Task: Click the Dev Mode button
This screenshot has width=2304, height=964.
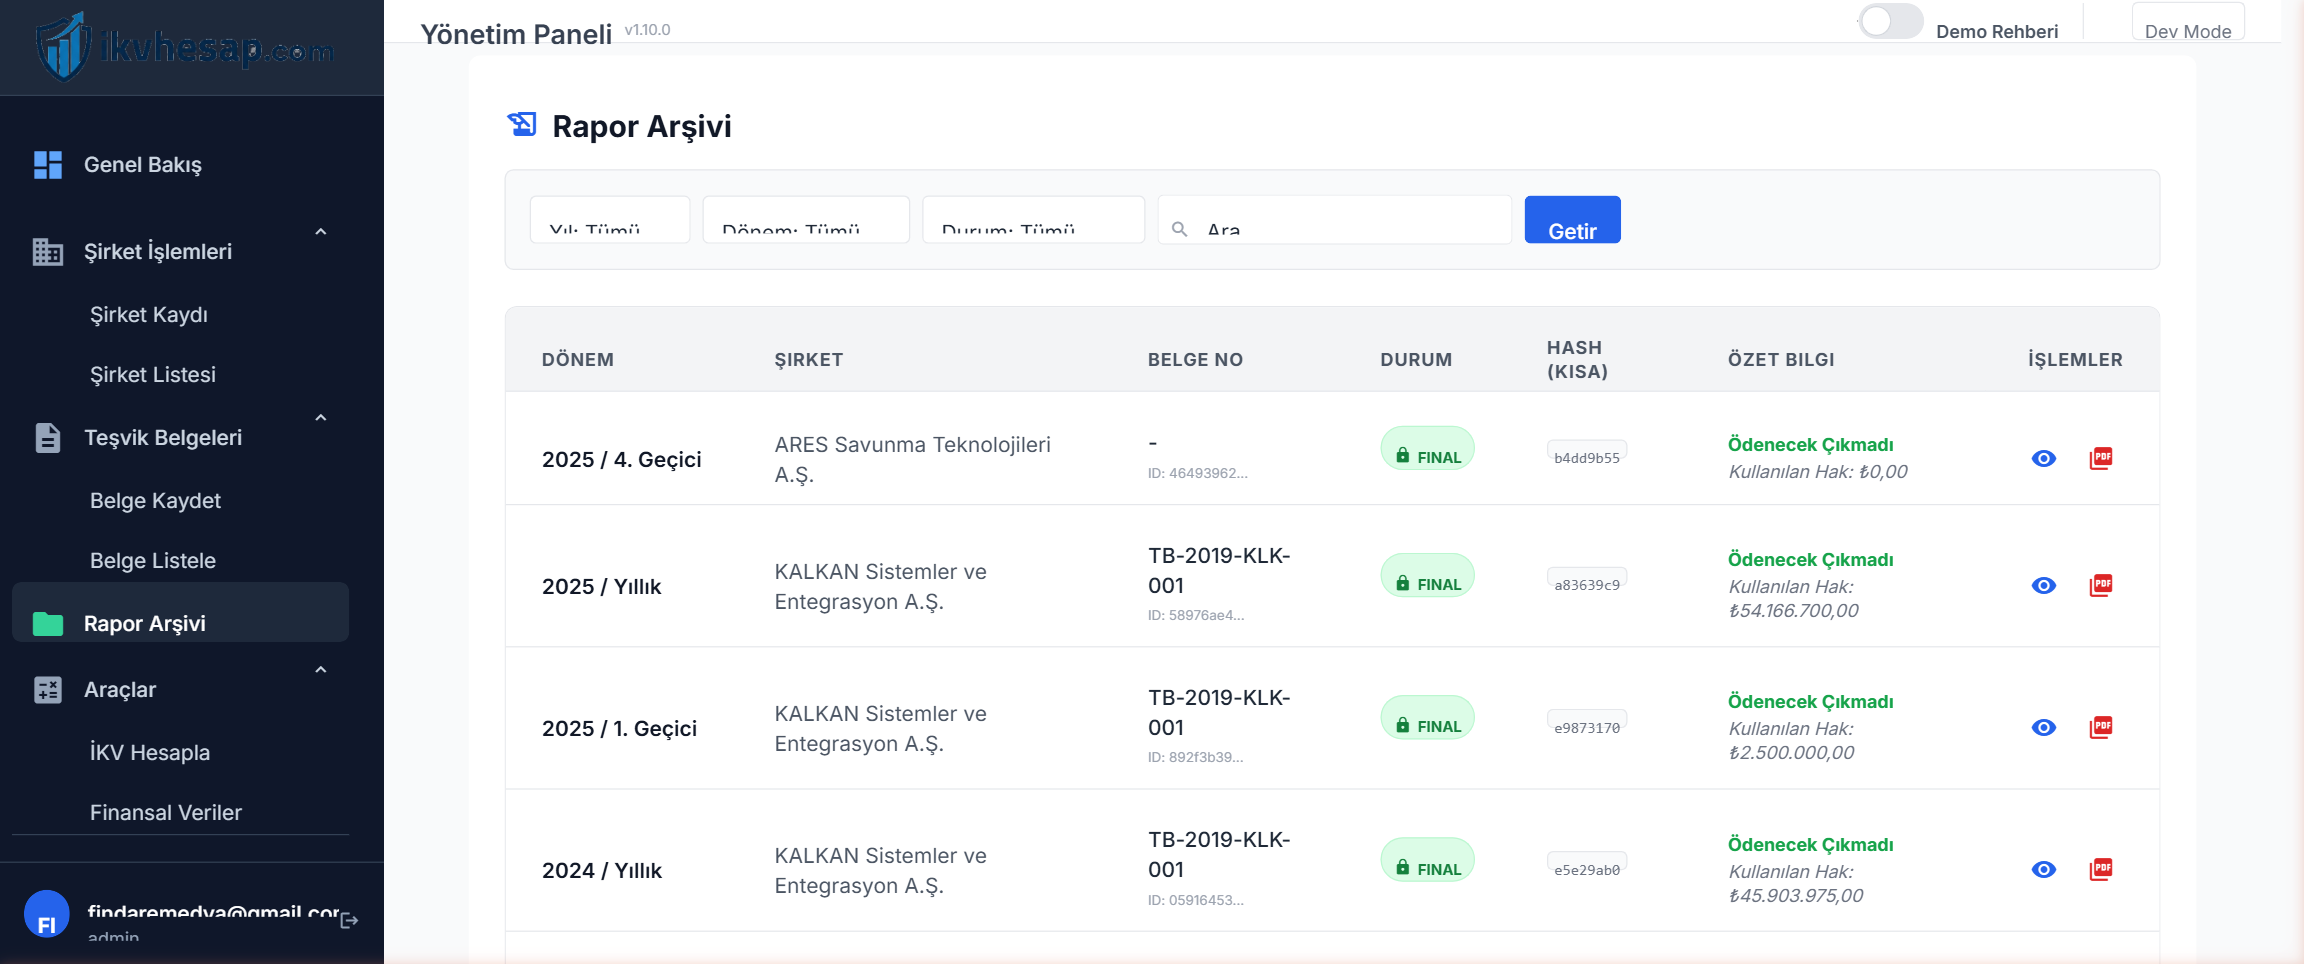Action: click(2188, 22)
